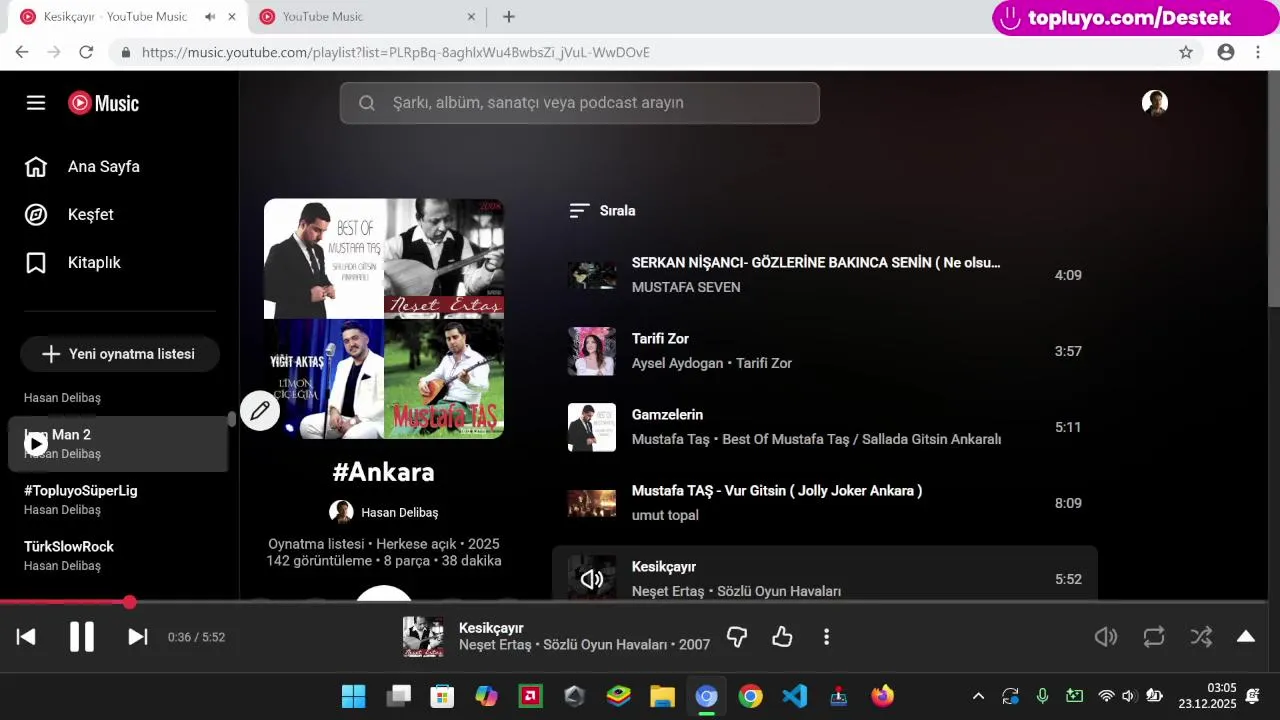The height and width of the screenshot is (720, 1280).
Task: Open the hamburger guide menu
Action: tap(36, 103)
